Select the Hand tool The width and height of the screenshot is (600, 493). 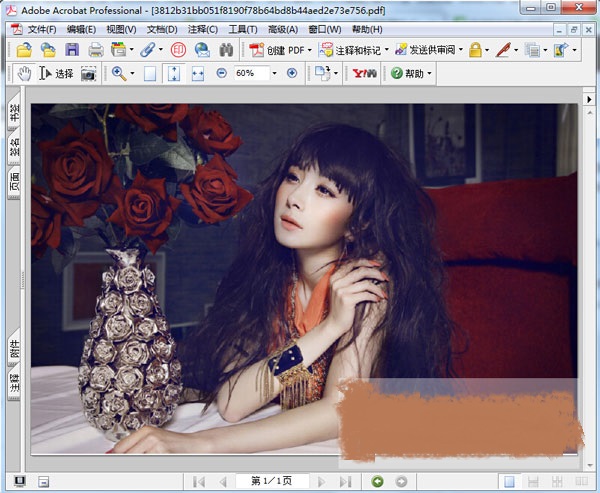25,73
